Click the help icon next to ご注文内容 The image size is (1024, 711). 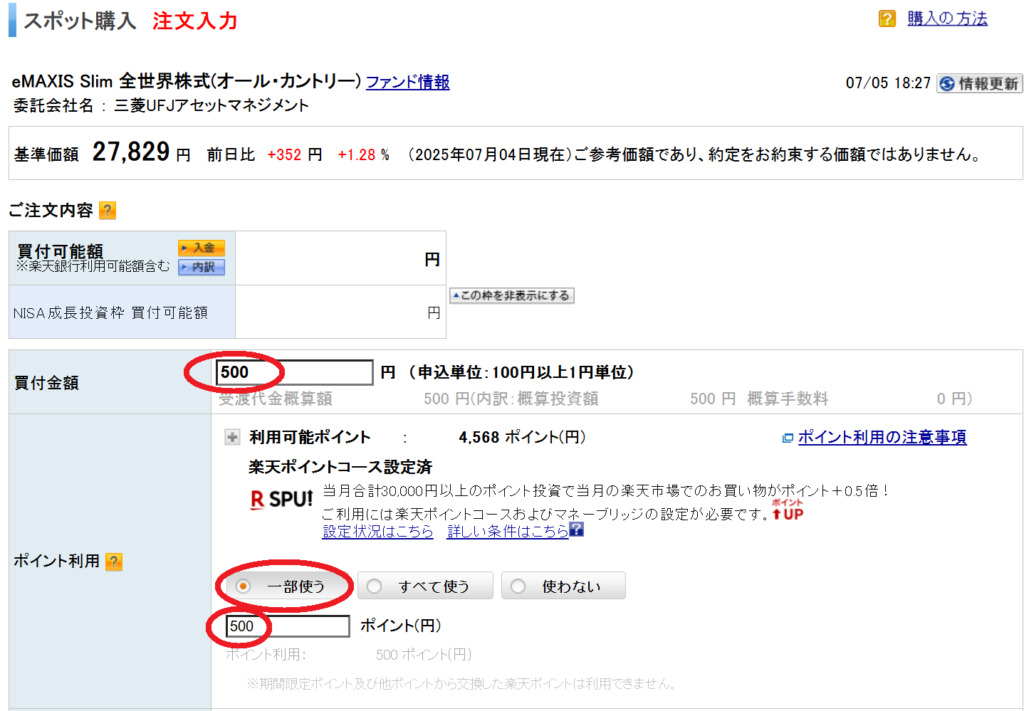tap(107, 211)
